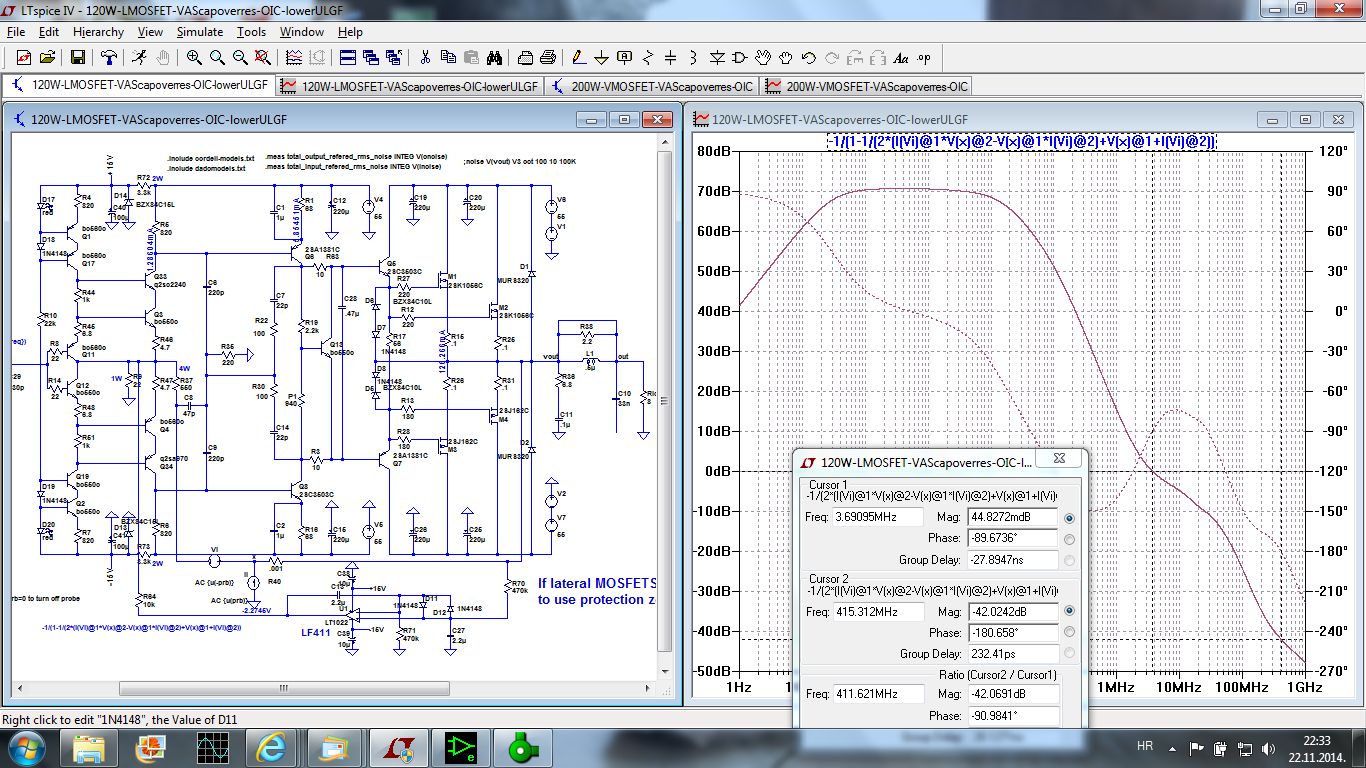
Task: Switch to 120W-LMOSFET waveform plot tab
Action: 409,86
